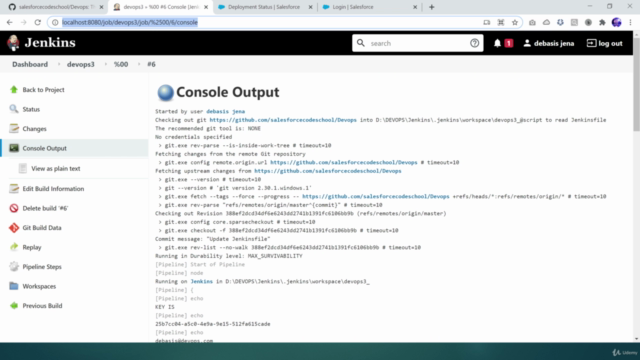Viewport: 640px width, 360px height.
Task: Click the Back to Project arrow icon
Action: [x=14, y=89]
